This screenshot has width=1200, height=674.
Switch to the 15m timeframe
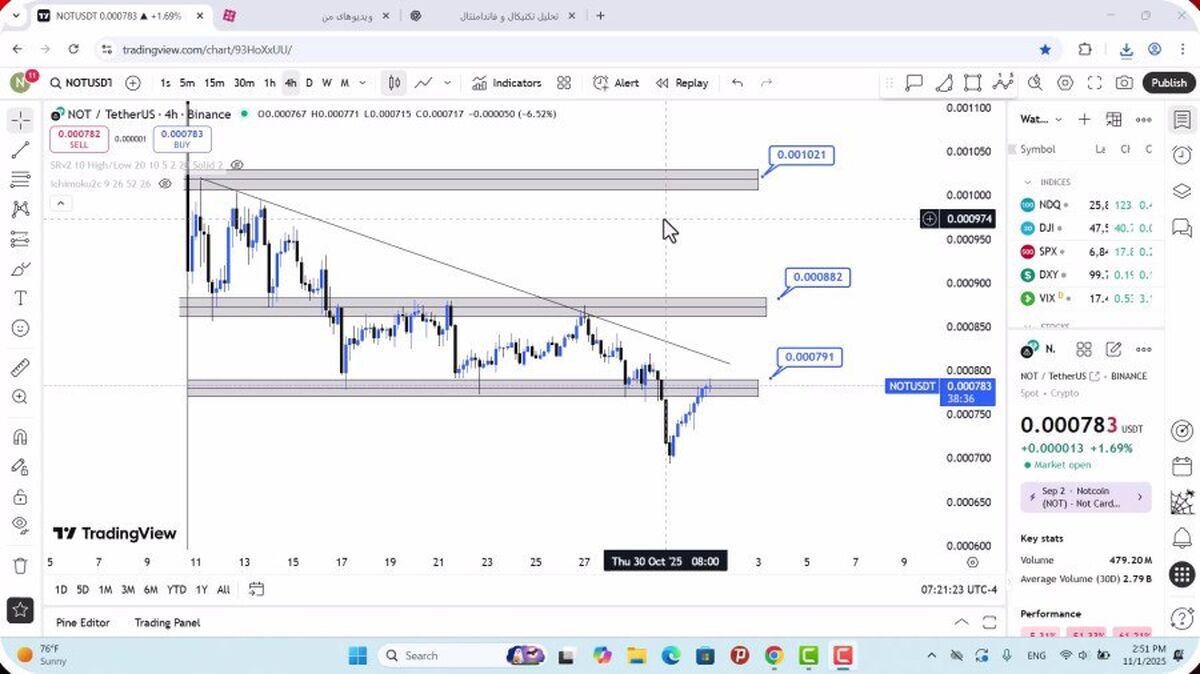(214, 83)
